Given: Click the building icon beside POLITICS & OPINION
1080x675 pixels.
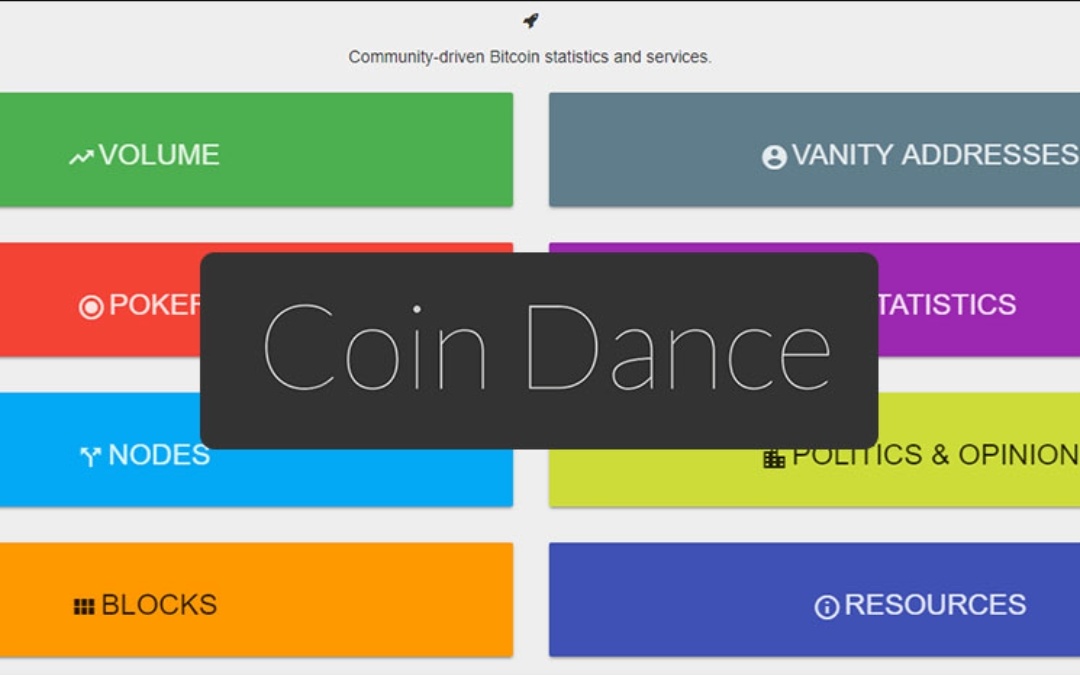Looking at the screenshot, I should pos(774,458).
